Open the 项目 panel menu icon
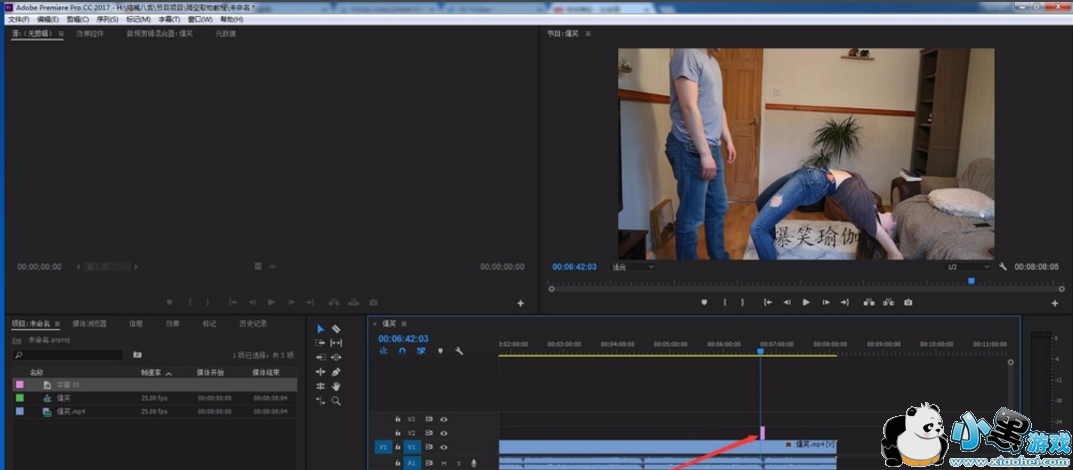The height and width of the screenshot is (470, 1073). click(x=58, y=324)
